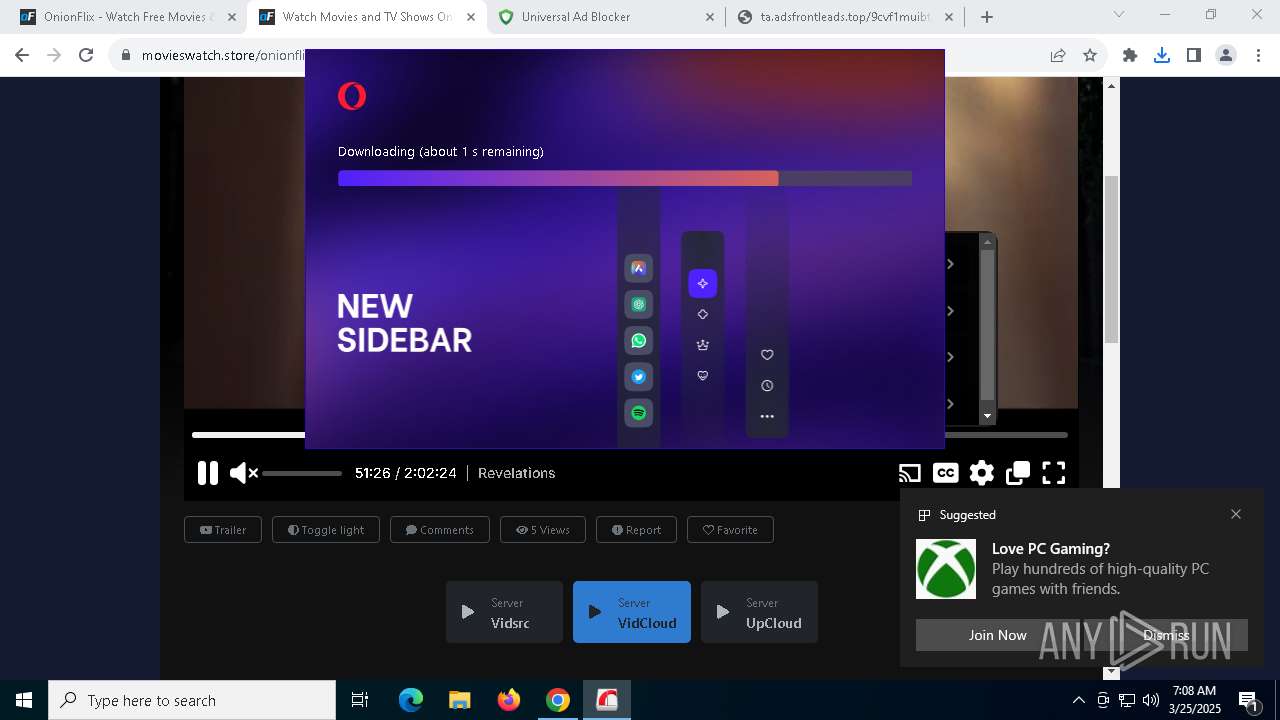Dismiss the Love PC Gaming notification
Image resolution: width=1280 pixels, height=720 pixels.
(1166, 635)
